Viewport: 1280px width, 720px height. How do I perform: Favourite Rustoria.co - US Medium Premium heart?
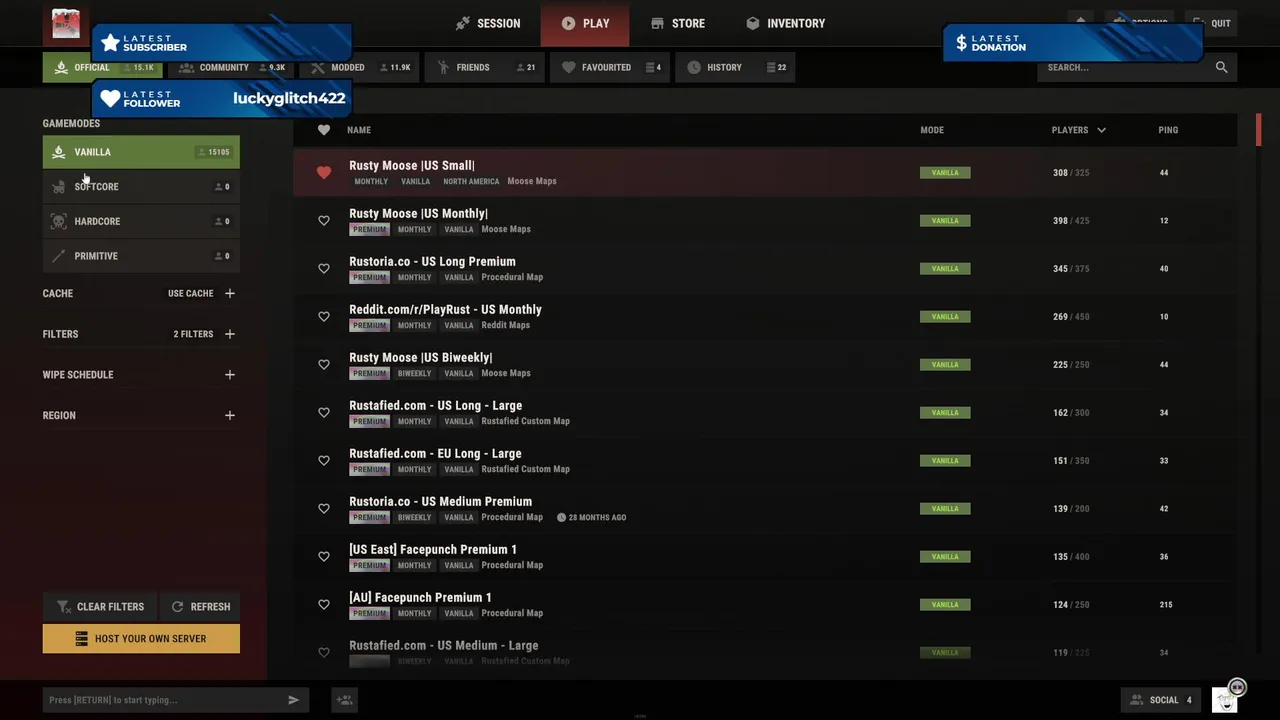coord(324,508)
